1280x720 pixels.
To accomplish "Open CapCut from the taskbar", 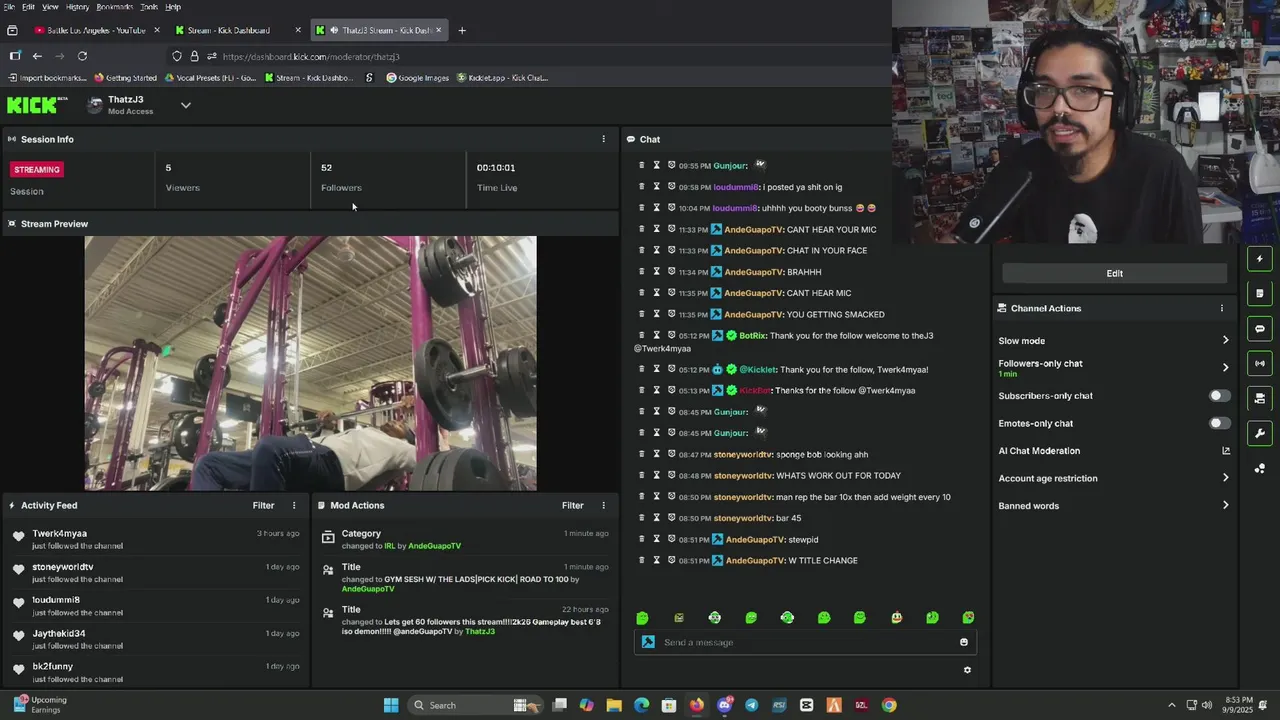I will [x=806, y=705].
